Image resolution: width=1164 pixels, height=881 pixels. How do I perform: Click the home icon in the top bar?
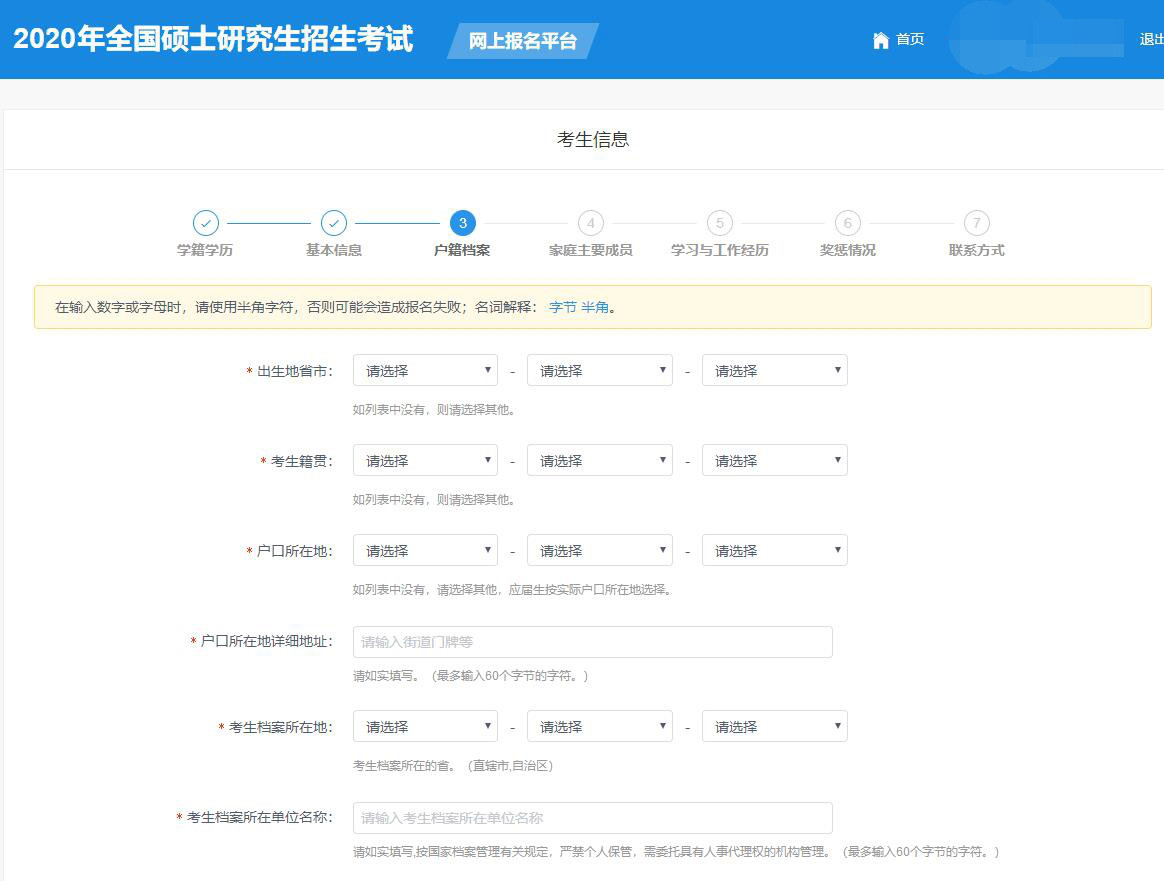point(880,40)
